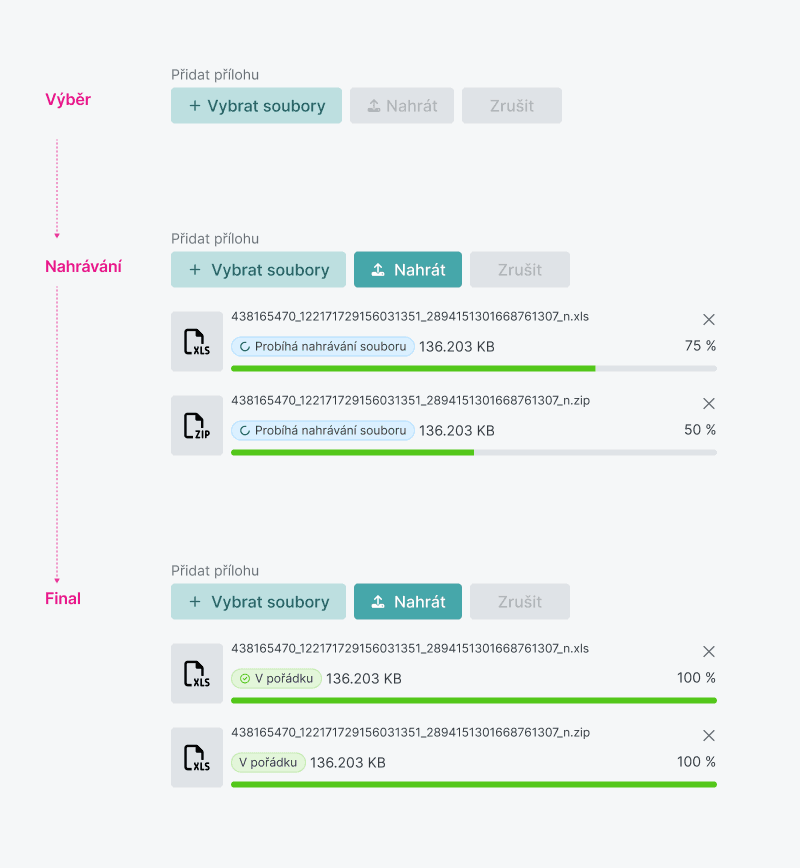800x868 pixels.
Task: Remove the completed .zip file in Final section
Action: pos(709,736)
